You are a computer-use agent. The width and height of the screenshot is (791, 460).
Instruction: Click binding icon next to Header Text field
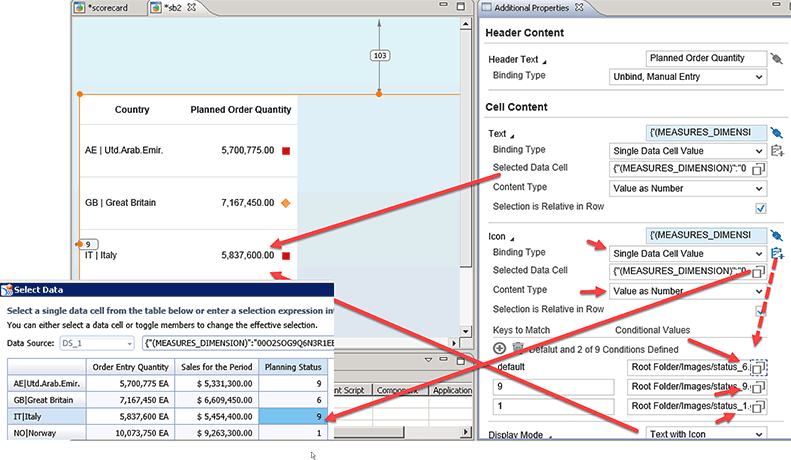click(777, 58)
